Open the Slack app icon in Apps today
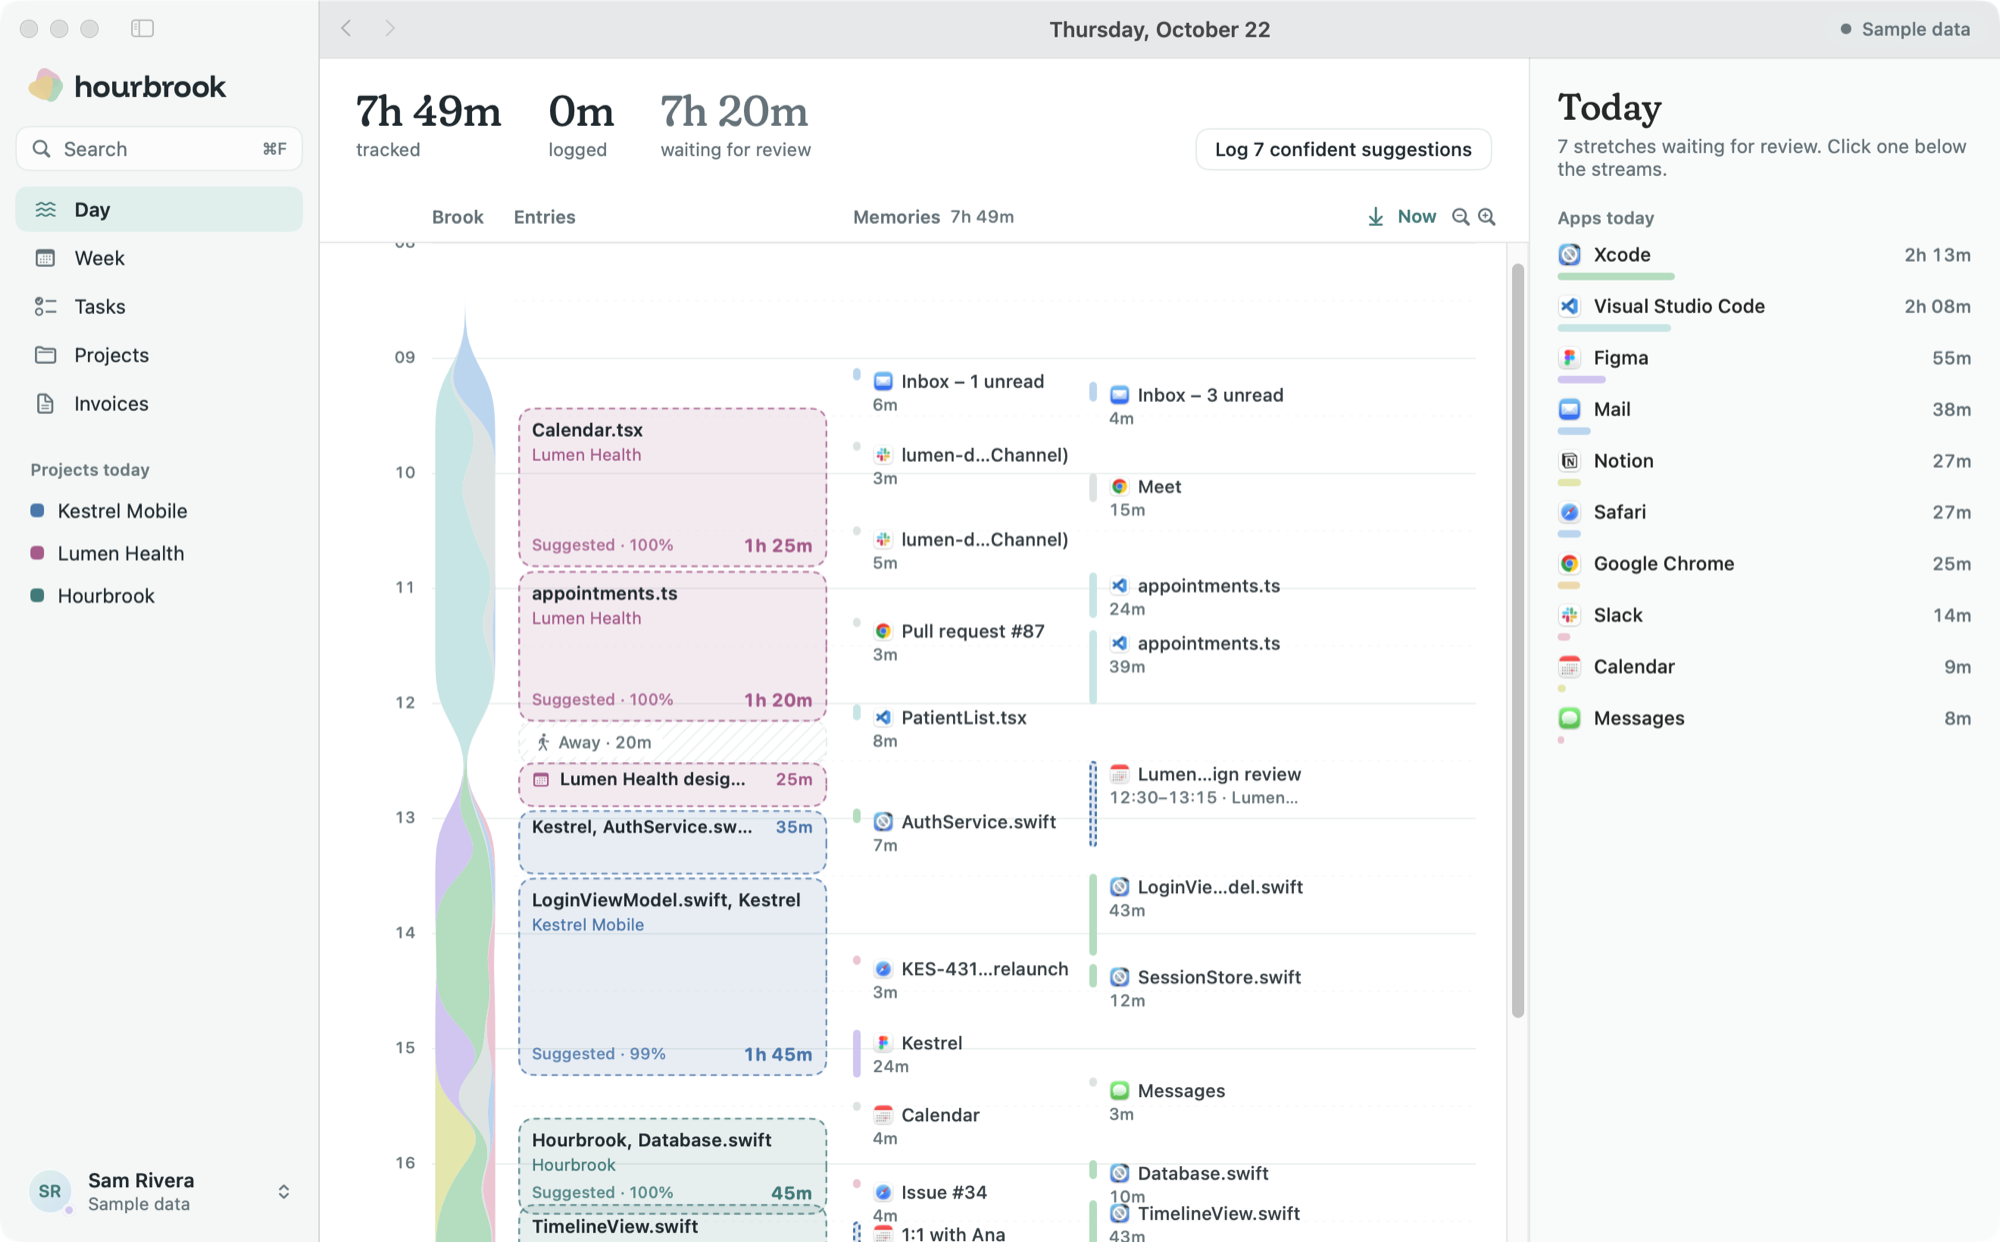2000x1242 pixels. [1570, 615]
